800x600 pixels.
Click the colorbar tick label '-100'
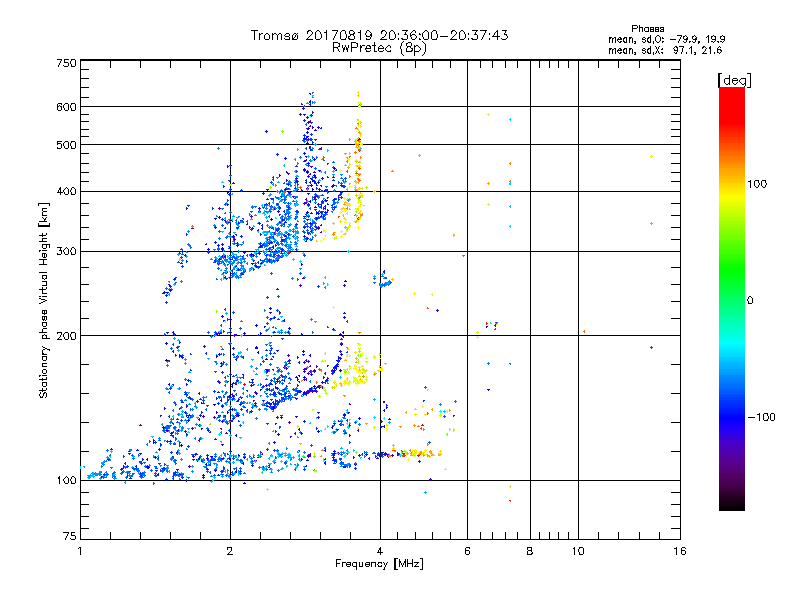[x=761, y=417]
